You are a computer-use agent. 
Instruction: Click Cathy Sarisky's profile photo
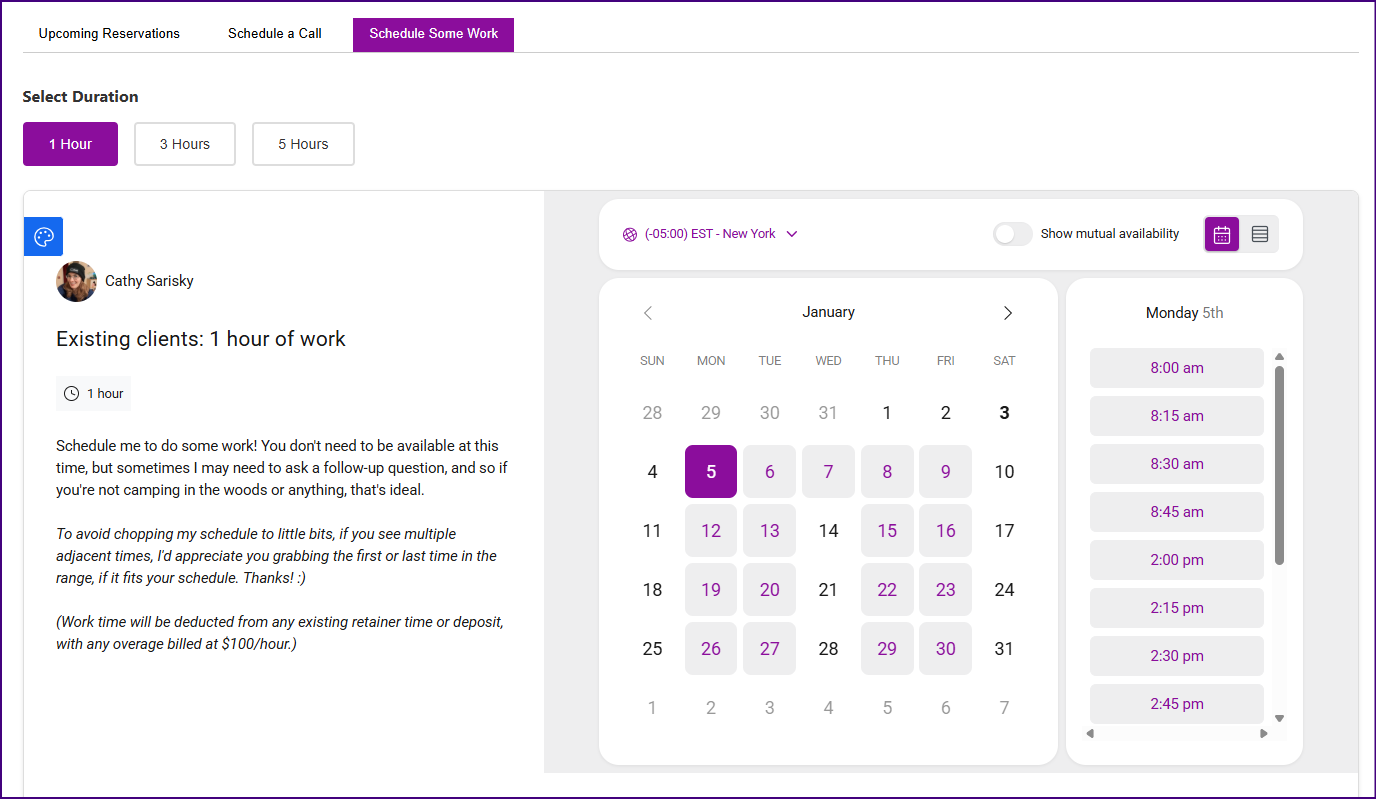(76, 282)
